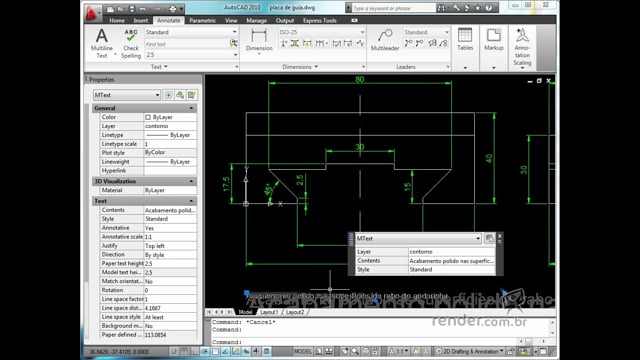Open the Tables panel icon
Image resolution: width=640 pixels, height=360 pixels.
[x=465, y=40]
